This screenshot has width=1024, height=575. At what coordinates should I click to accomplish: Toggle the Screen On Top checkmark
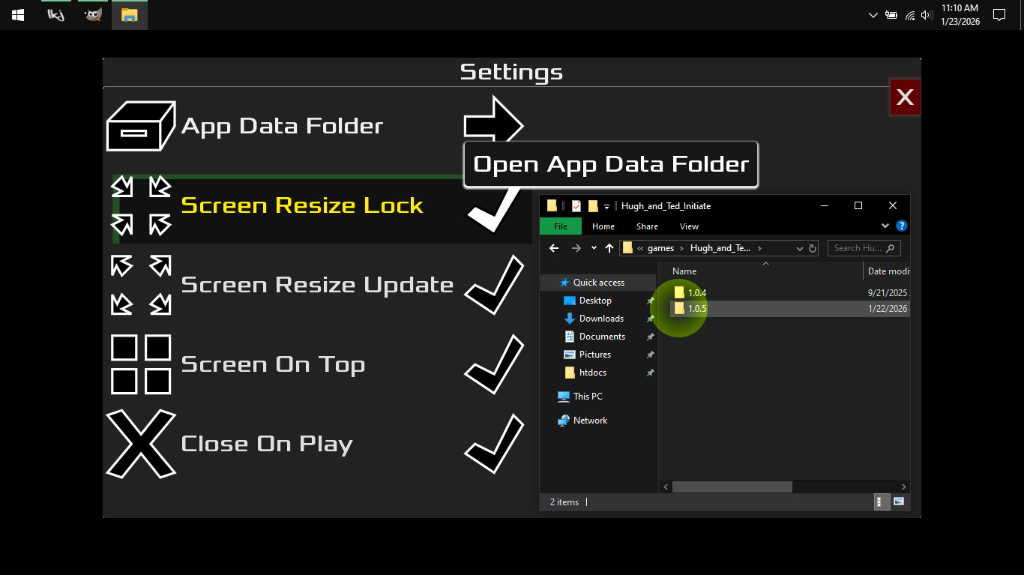pyautogui.click(x=494, y=365)
